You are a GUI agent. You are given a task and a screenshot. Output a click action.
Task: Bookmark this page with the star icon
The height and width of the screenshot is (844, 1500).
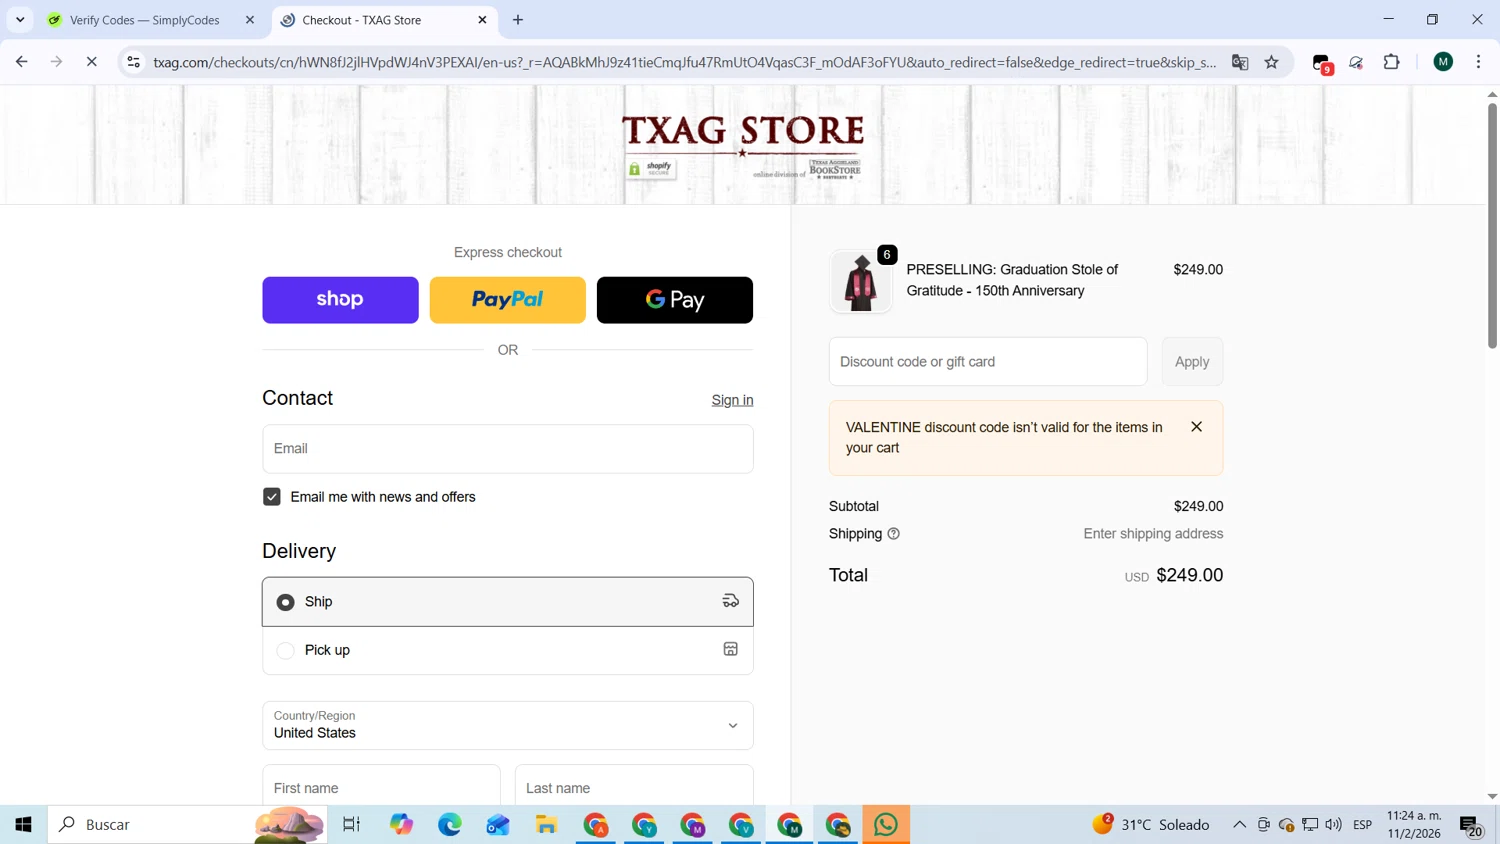[x=1272, y=62]
